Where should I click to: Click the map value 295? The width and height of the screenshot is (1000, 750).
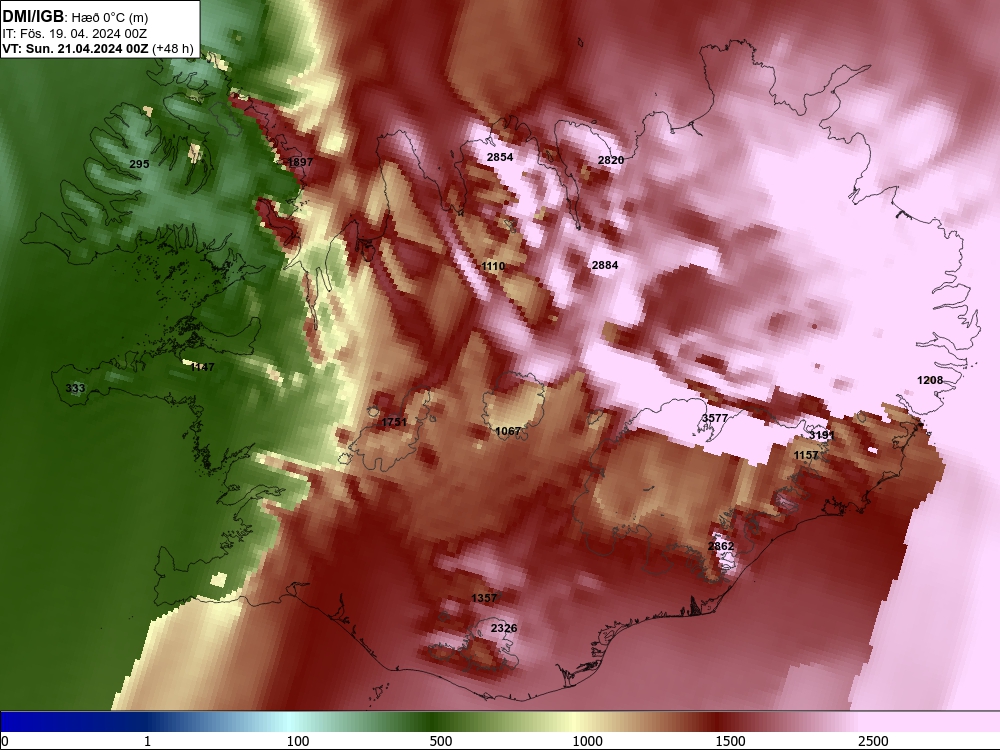click(139, 164)
